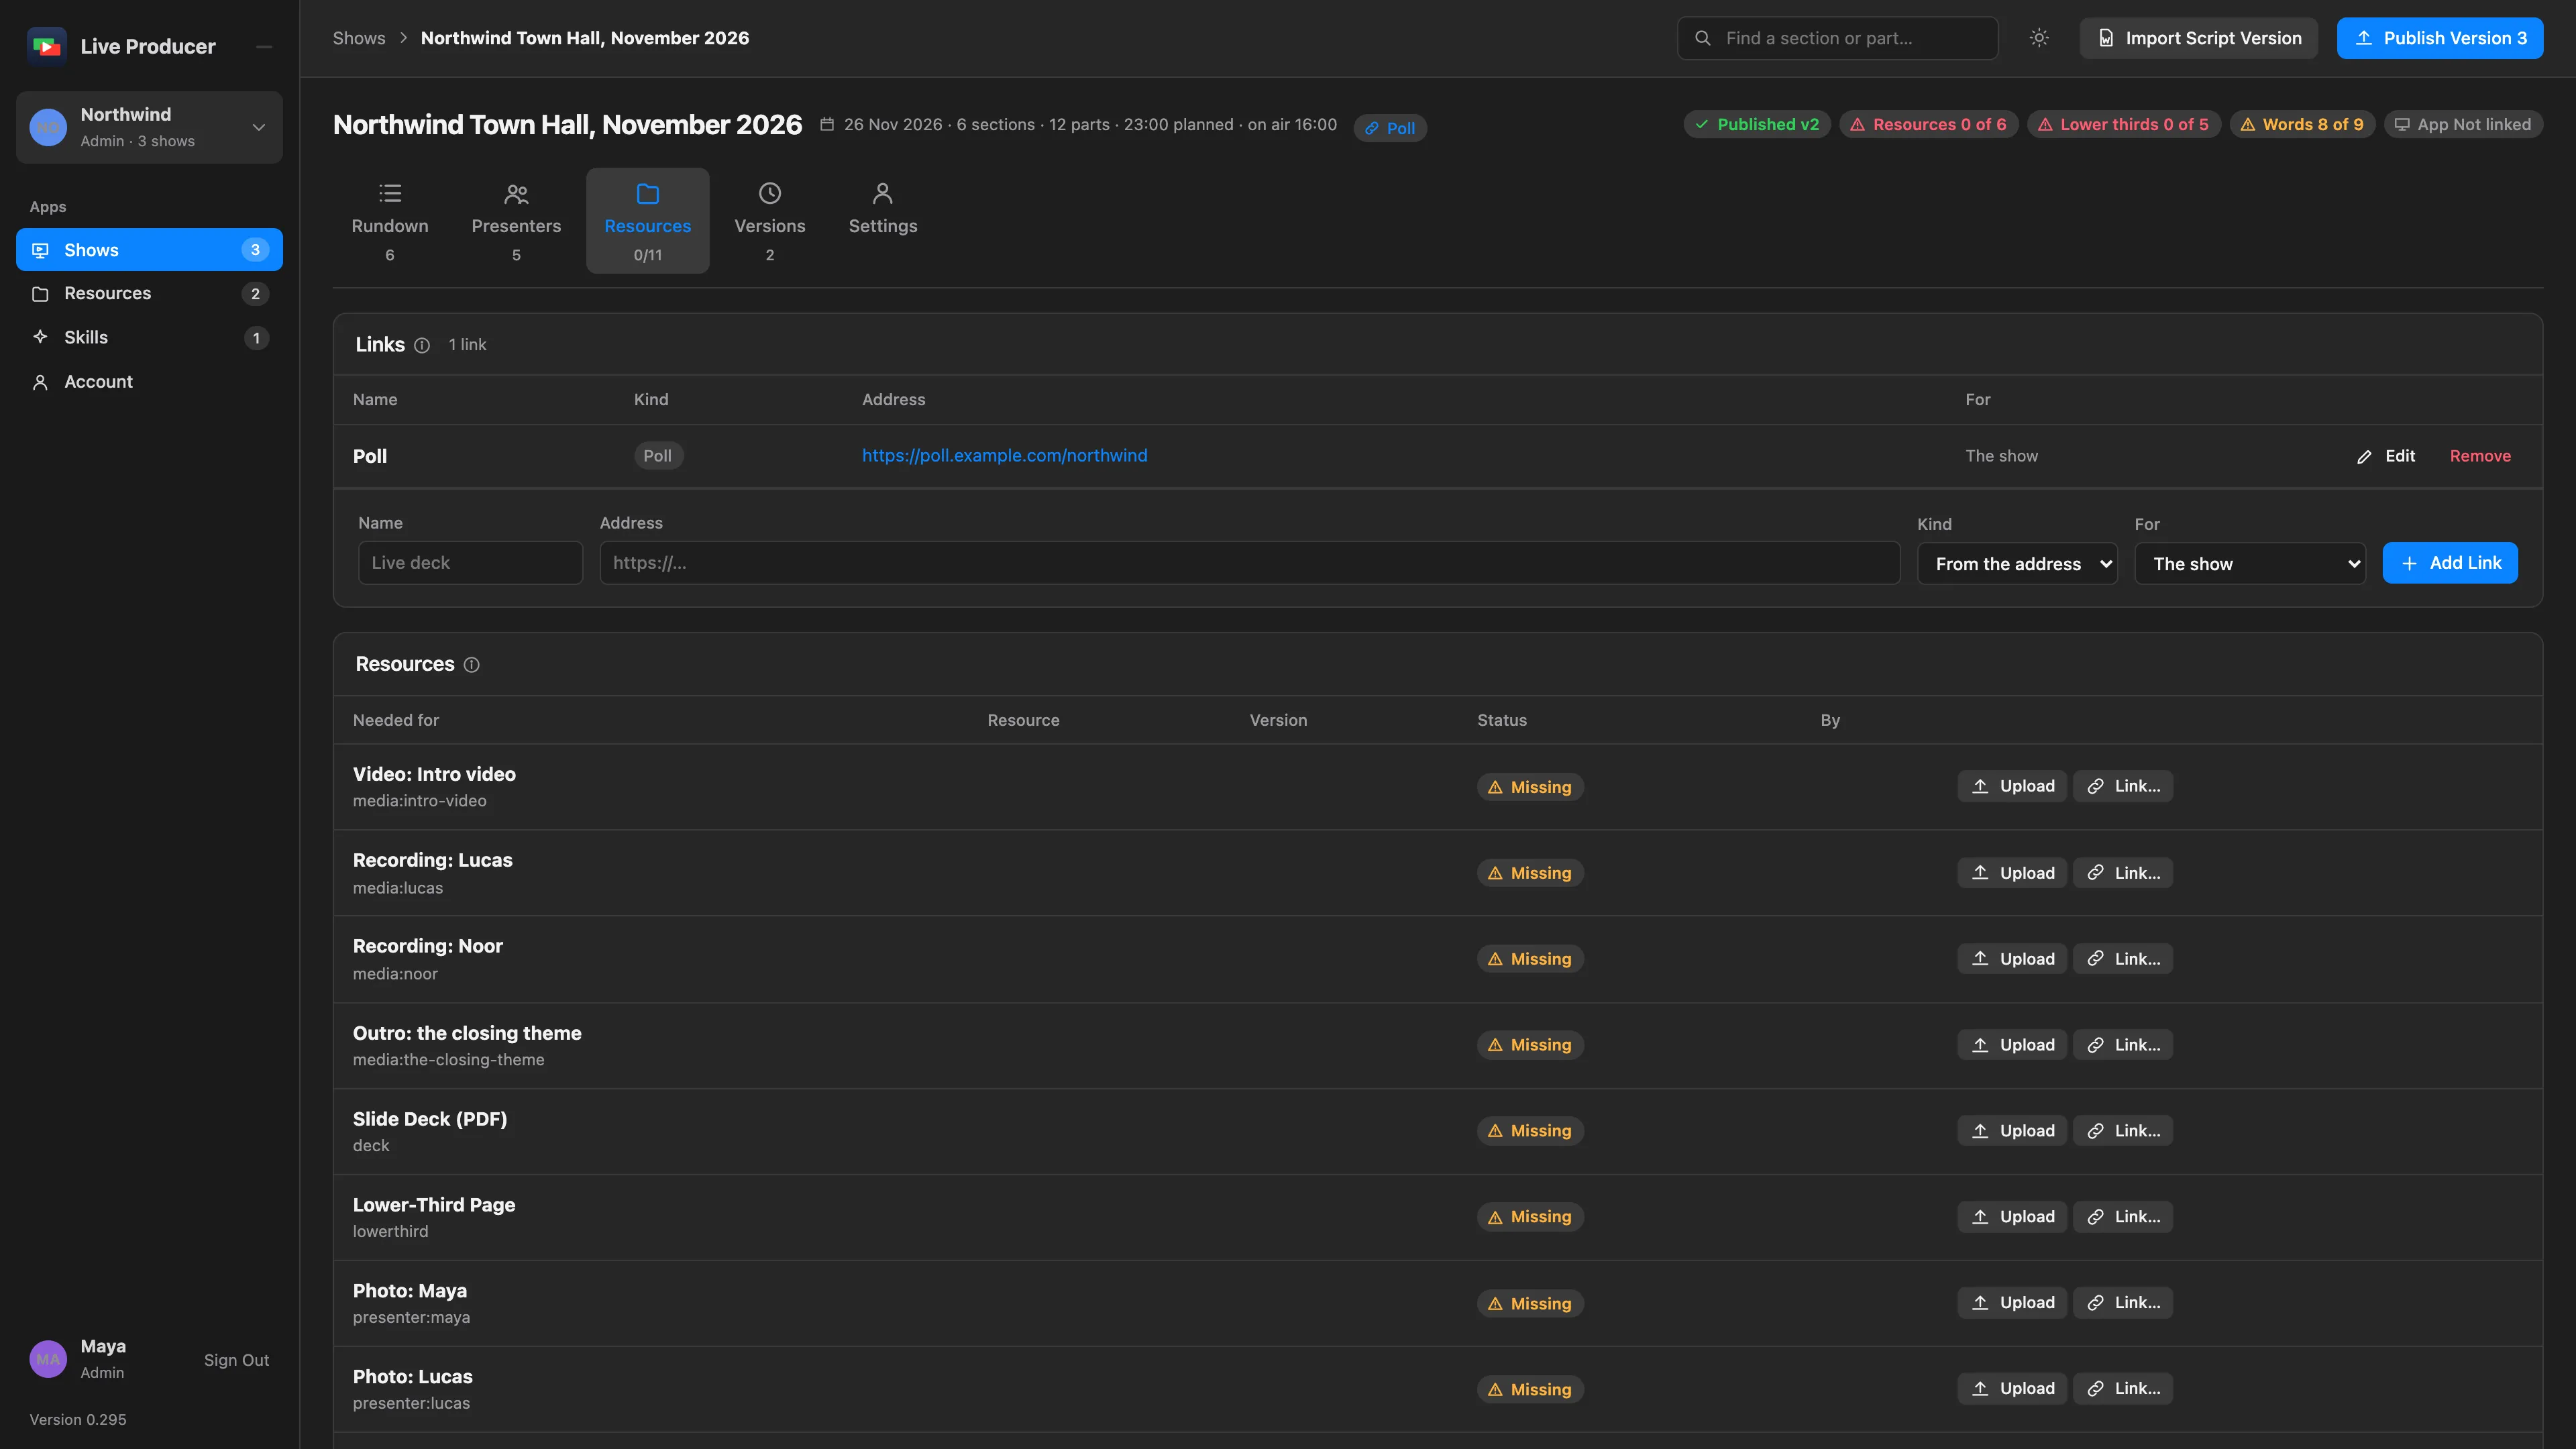Viewport: 2576px width, 1449px height.
Task: Click the Address field https://...
Action: pos(1249,563)
